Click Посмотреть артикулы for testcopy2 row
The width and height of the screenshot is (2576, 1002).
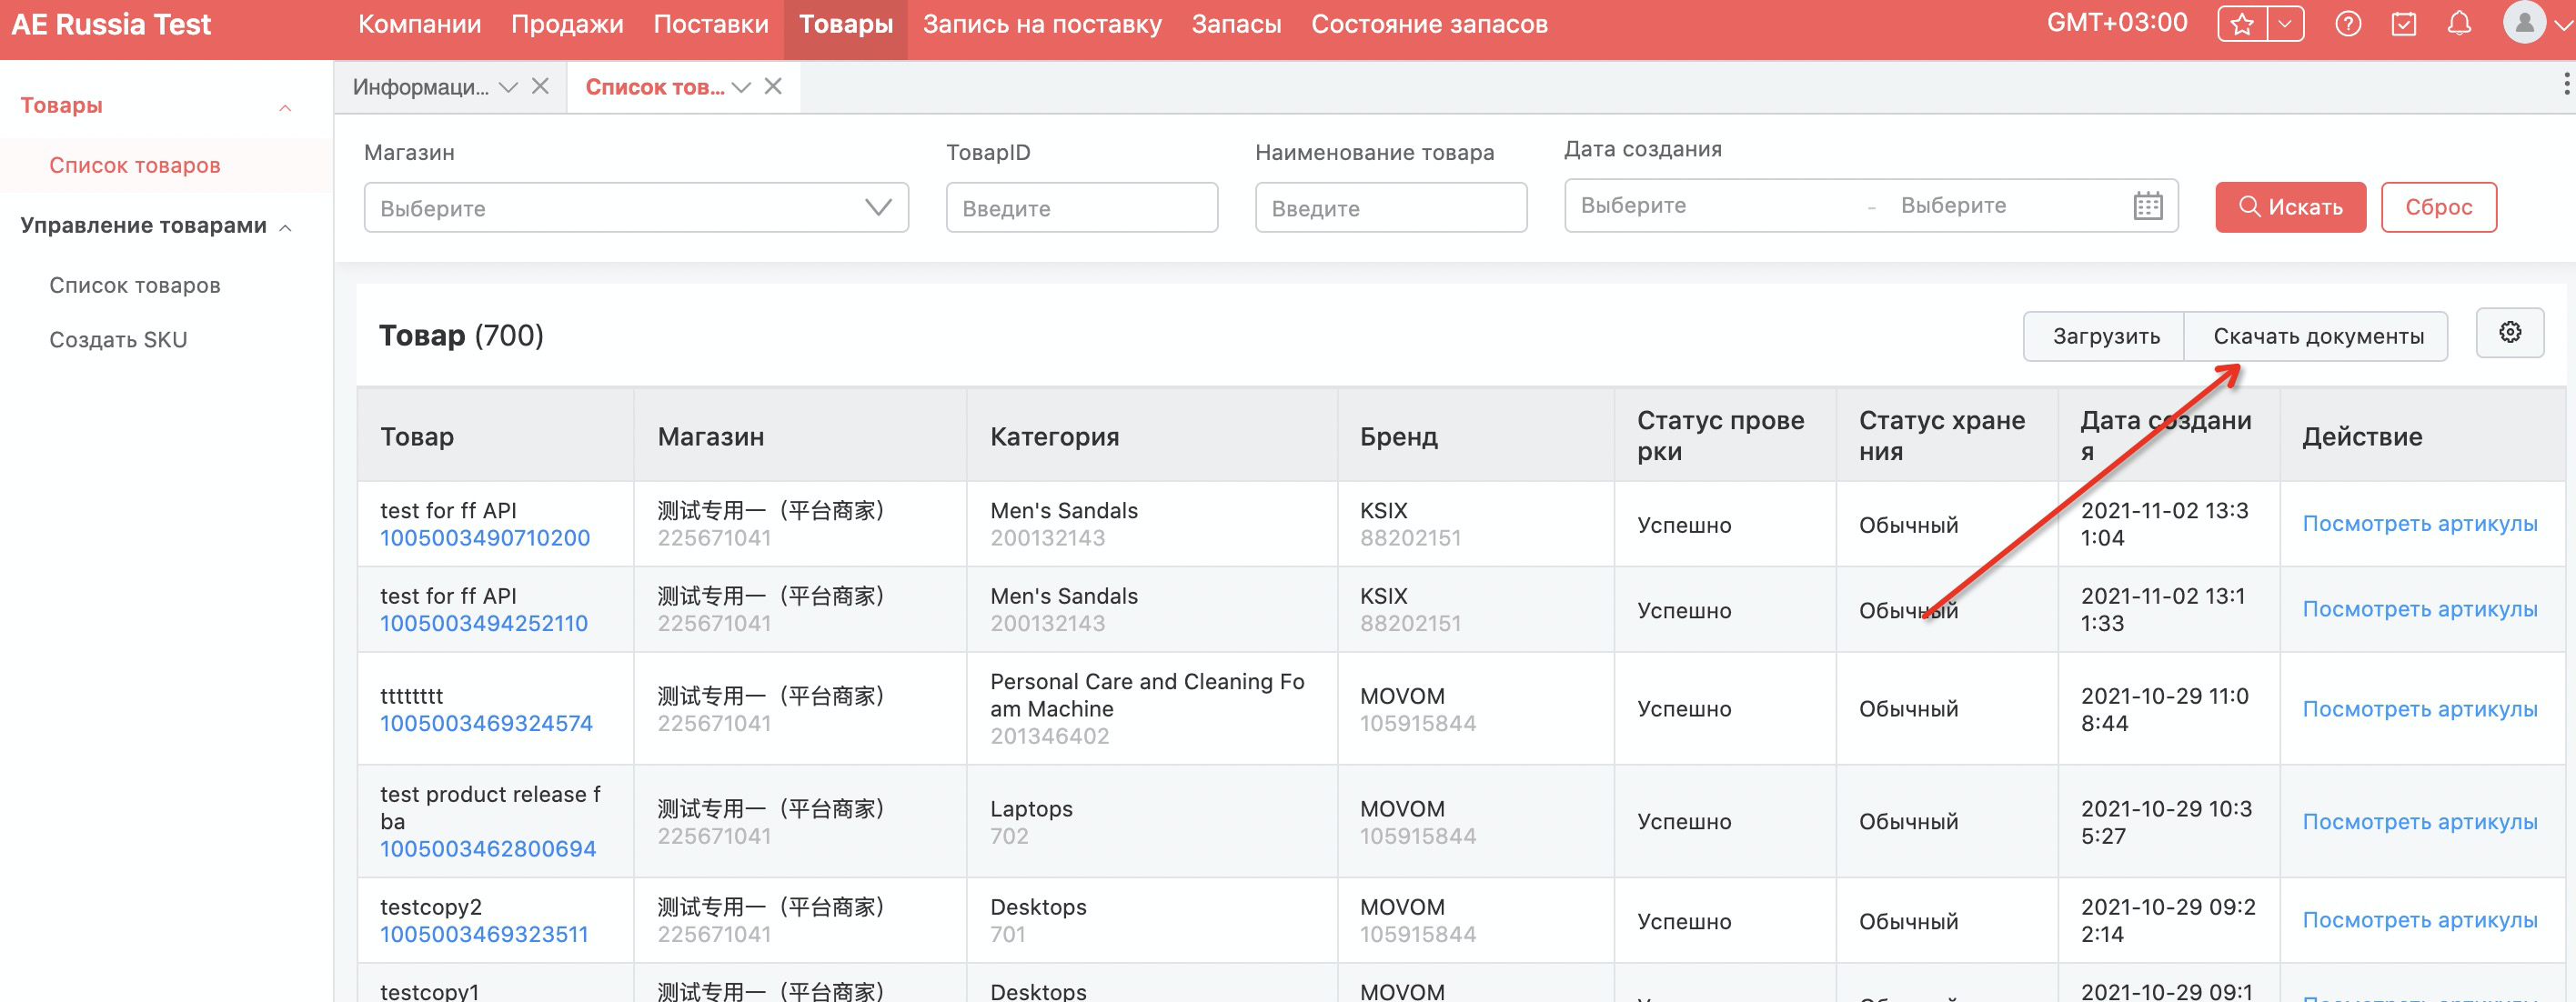point(2419,920)
